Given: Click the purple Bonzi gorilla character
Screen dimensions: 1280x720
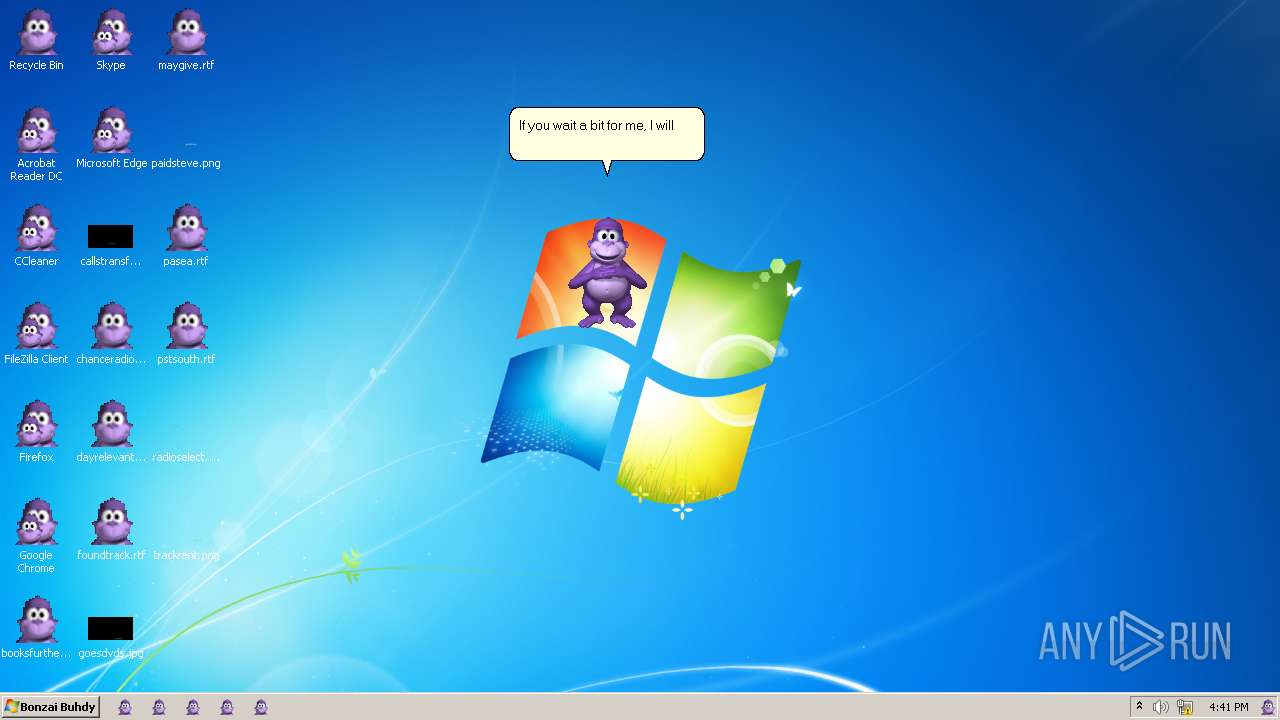Looking at the screenshot, I should tap(607, 272).
